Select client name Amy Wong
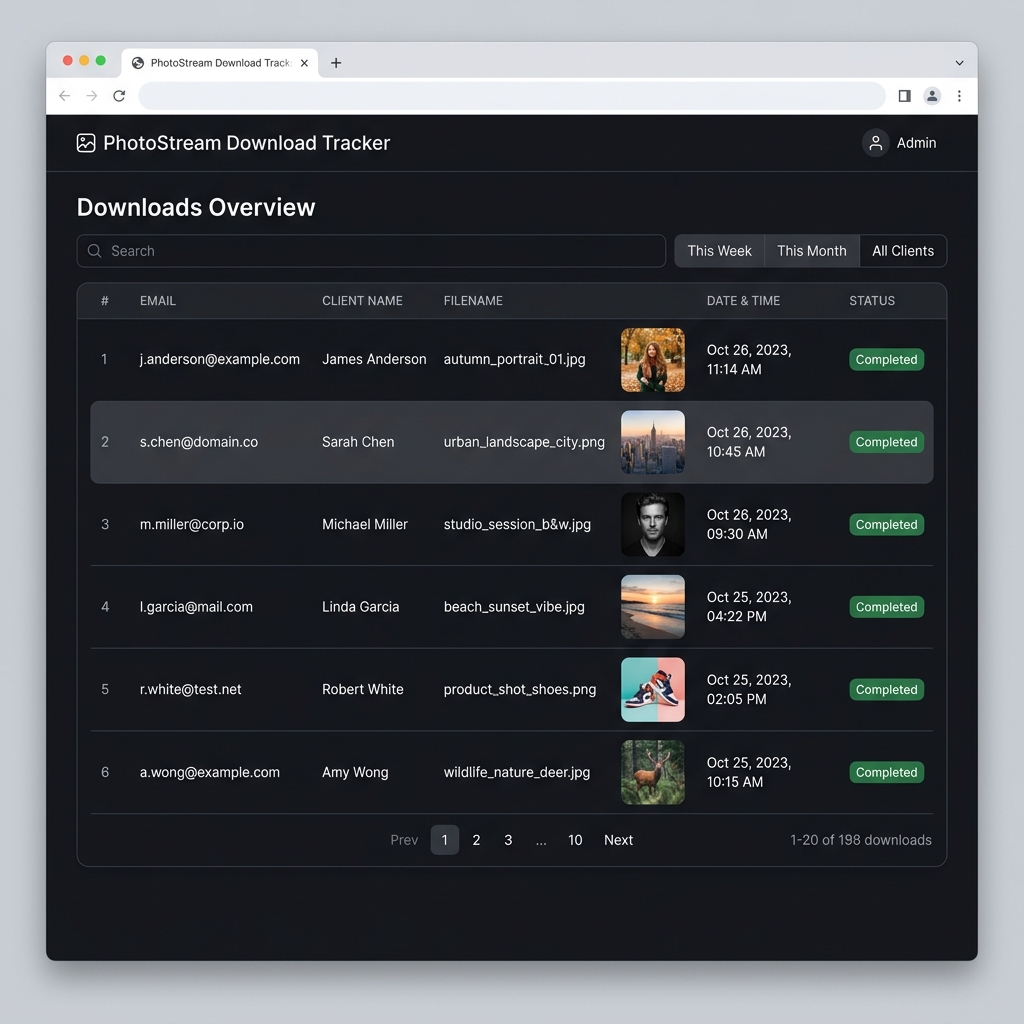The width and height of the screenshot is (1024, 1024). tap(355, 772)
